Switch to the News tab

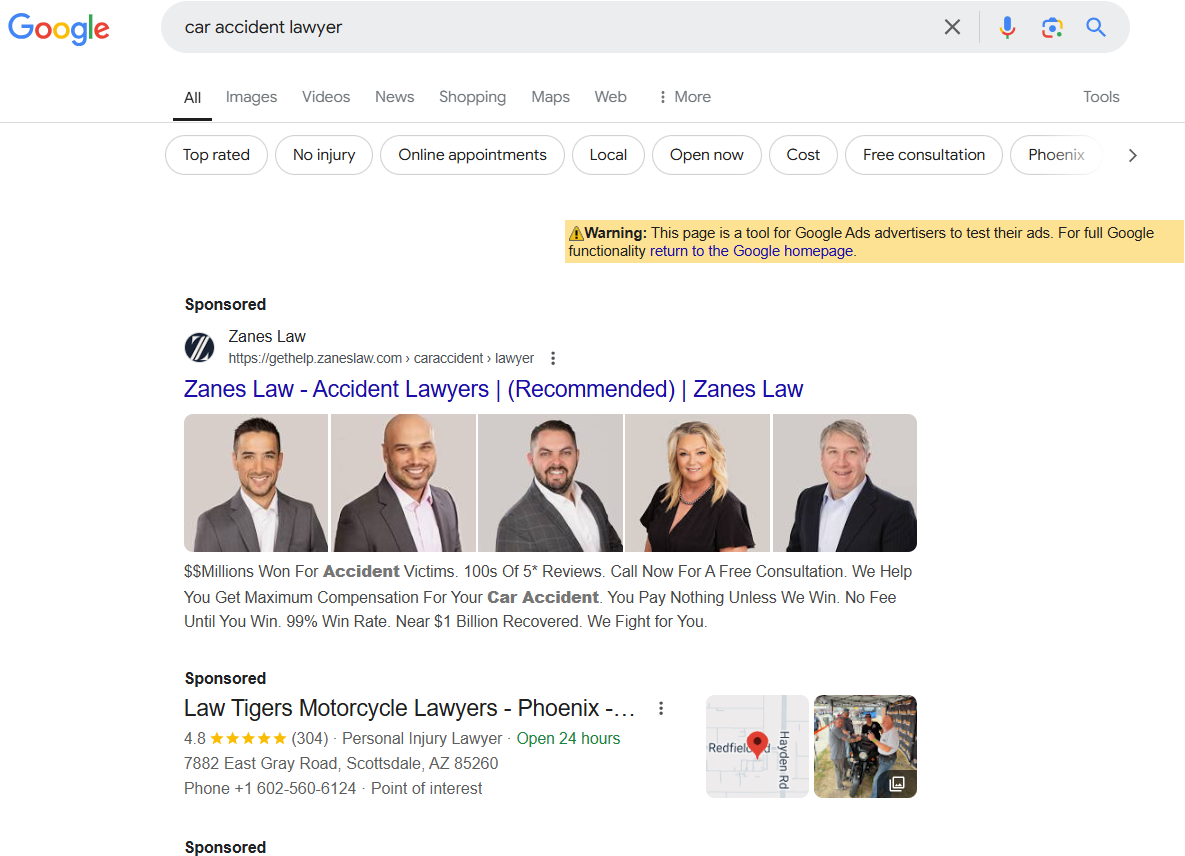394,96
